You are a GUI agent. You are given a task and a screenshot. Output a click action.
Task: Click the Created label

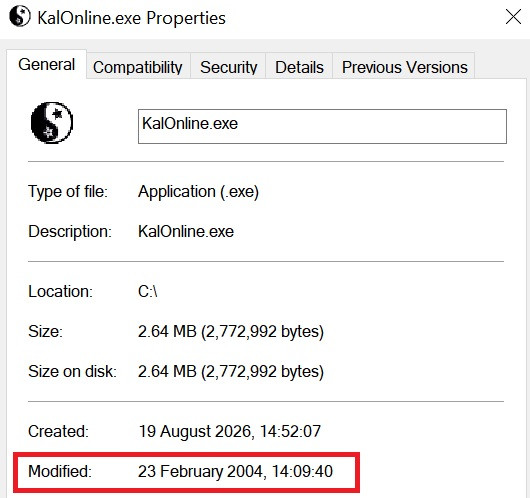(x=58, y=431)
